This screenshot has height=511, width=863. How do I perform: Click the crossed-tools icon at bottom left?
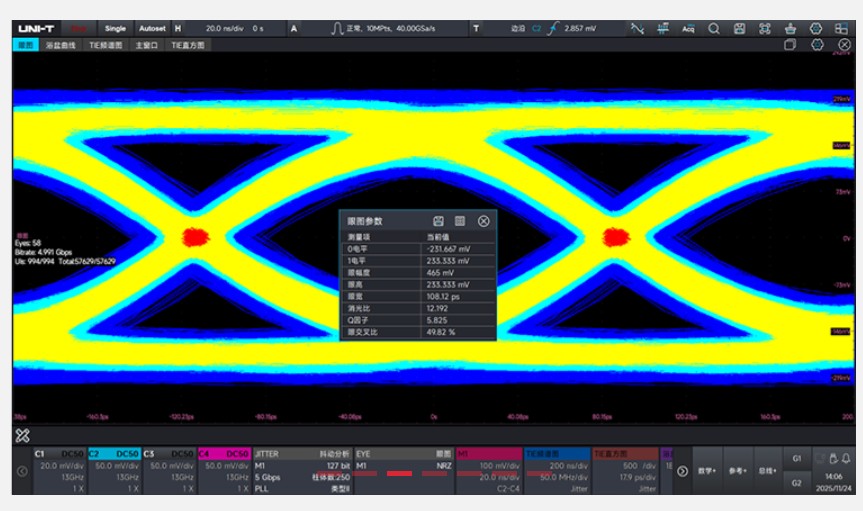tap(22, 435)
